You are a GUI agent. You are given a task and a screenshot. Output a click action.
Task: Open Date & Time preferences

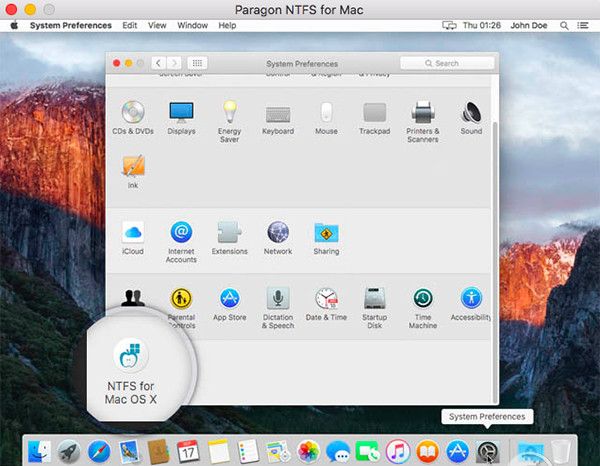click(x=326, y=304)
